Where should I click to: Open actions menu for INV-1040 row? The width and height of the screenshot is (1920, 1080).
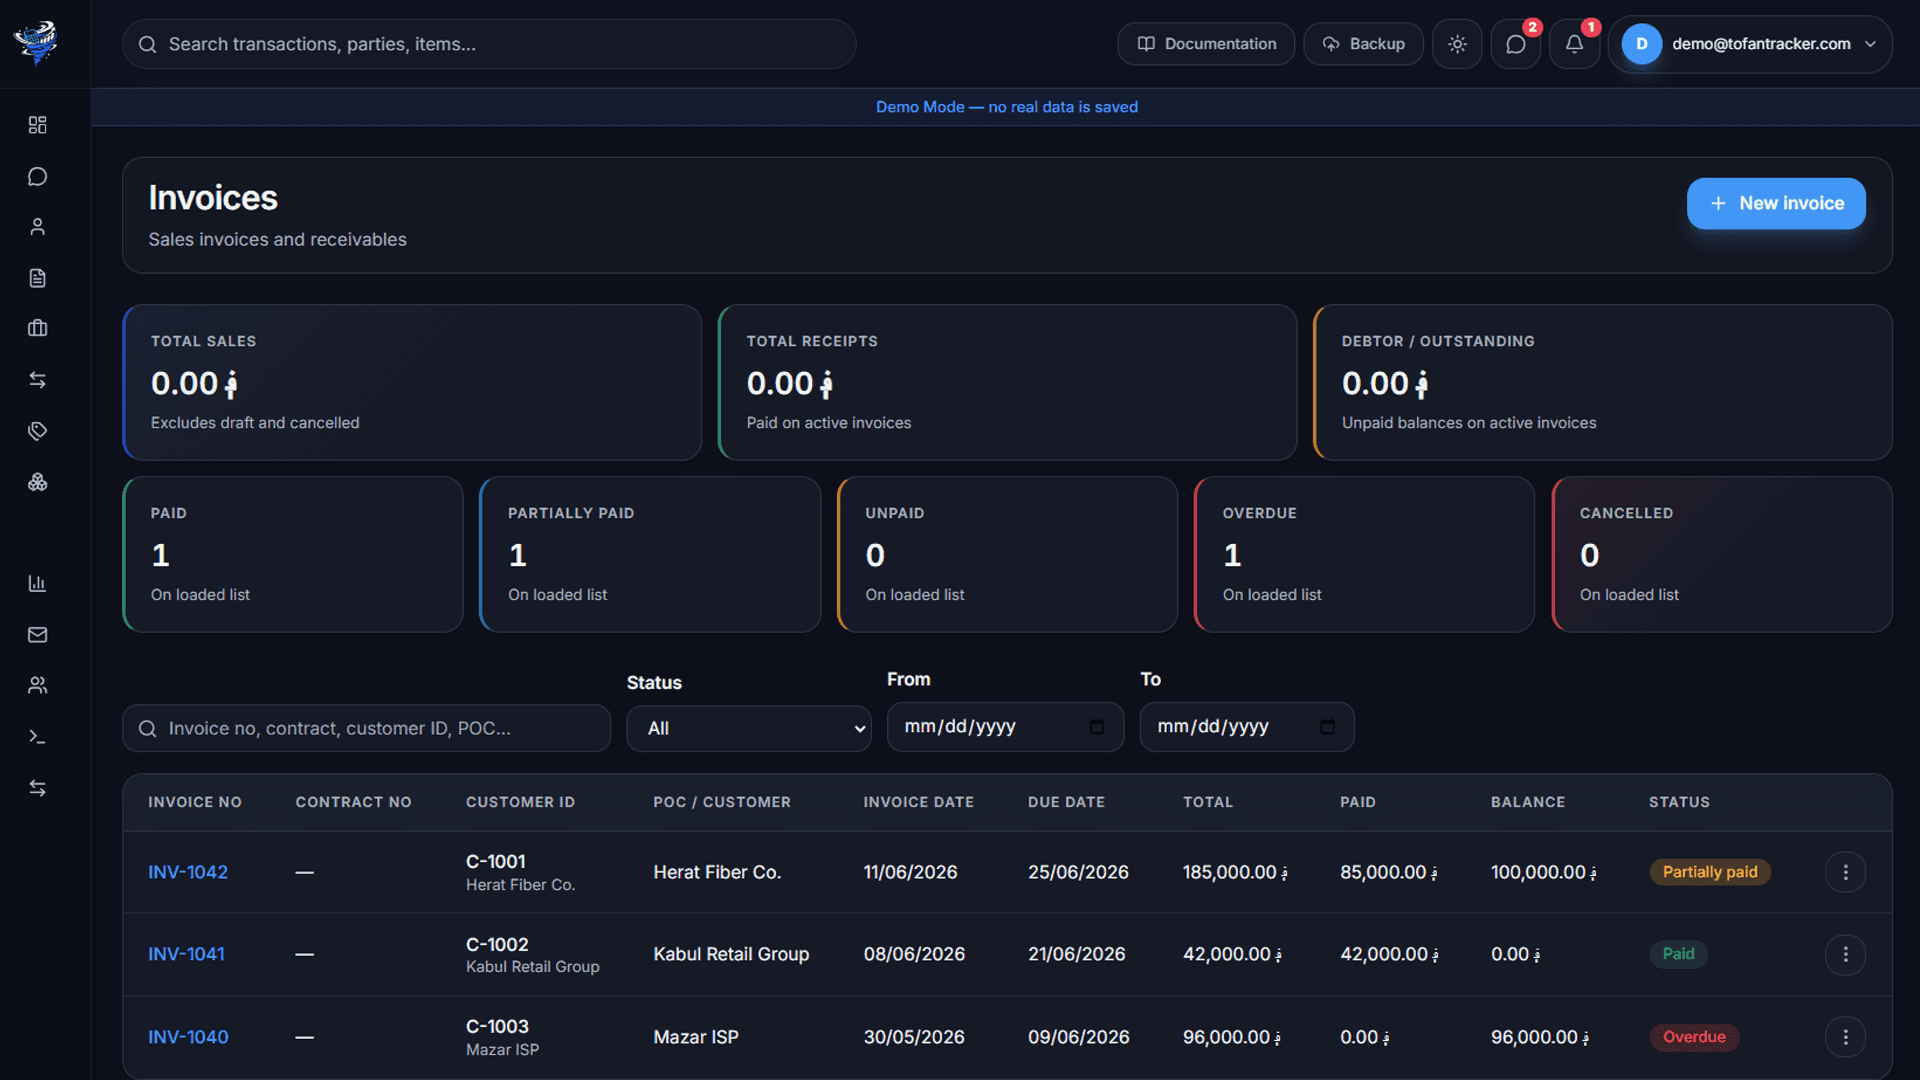(1845, 1037)
